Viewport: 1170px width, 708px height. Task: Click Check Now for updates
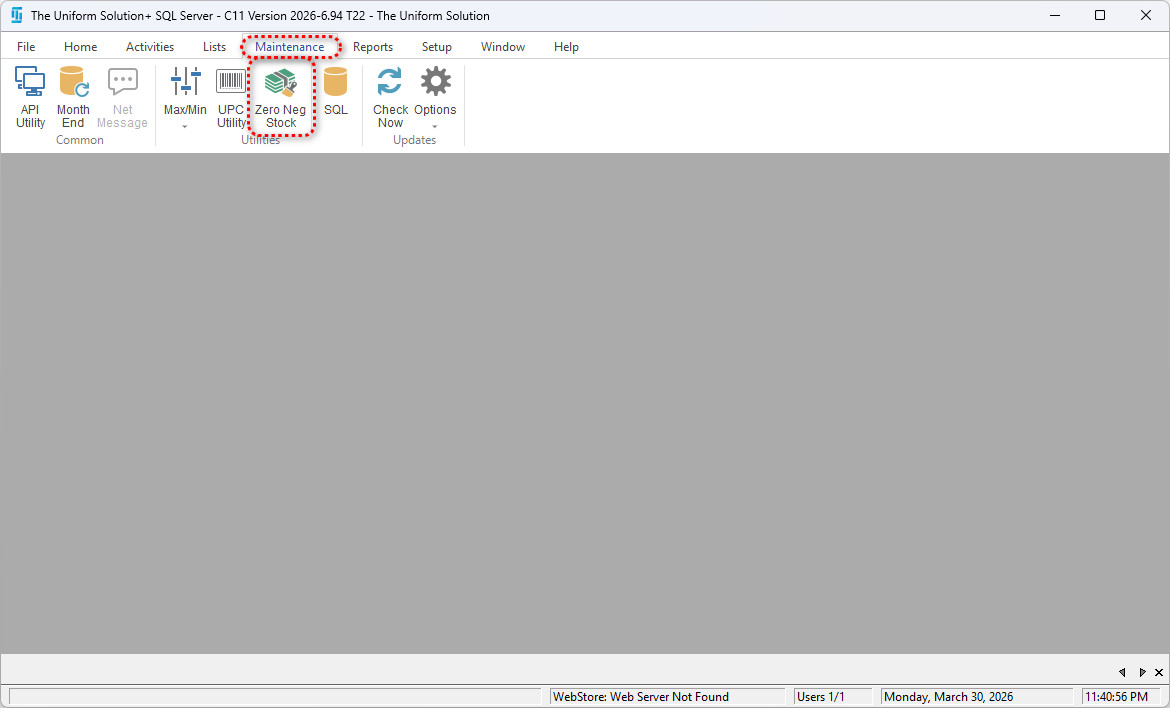pyautogui.click(x=390, y=98)
